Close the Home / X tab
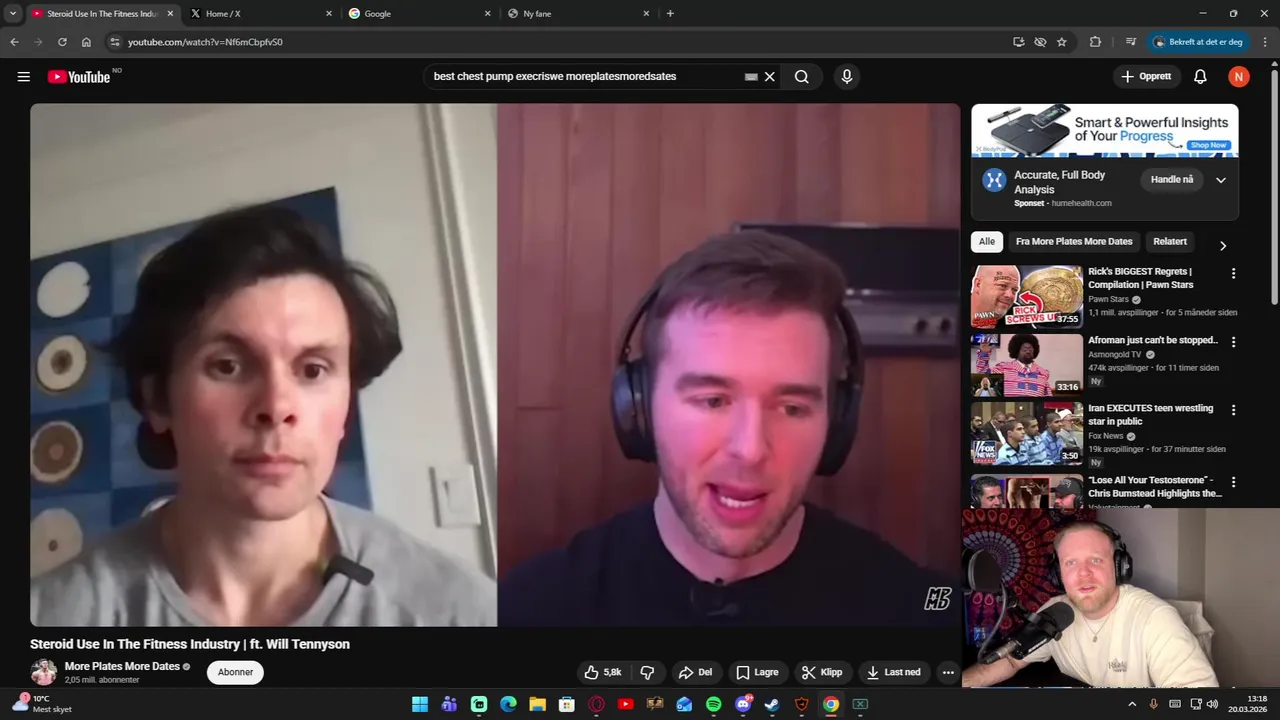1280x720 pixels. coord(329,14)
